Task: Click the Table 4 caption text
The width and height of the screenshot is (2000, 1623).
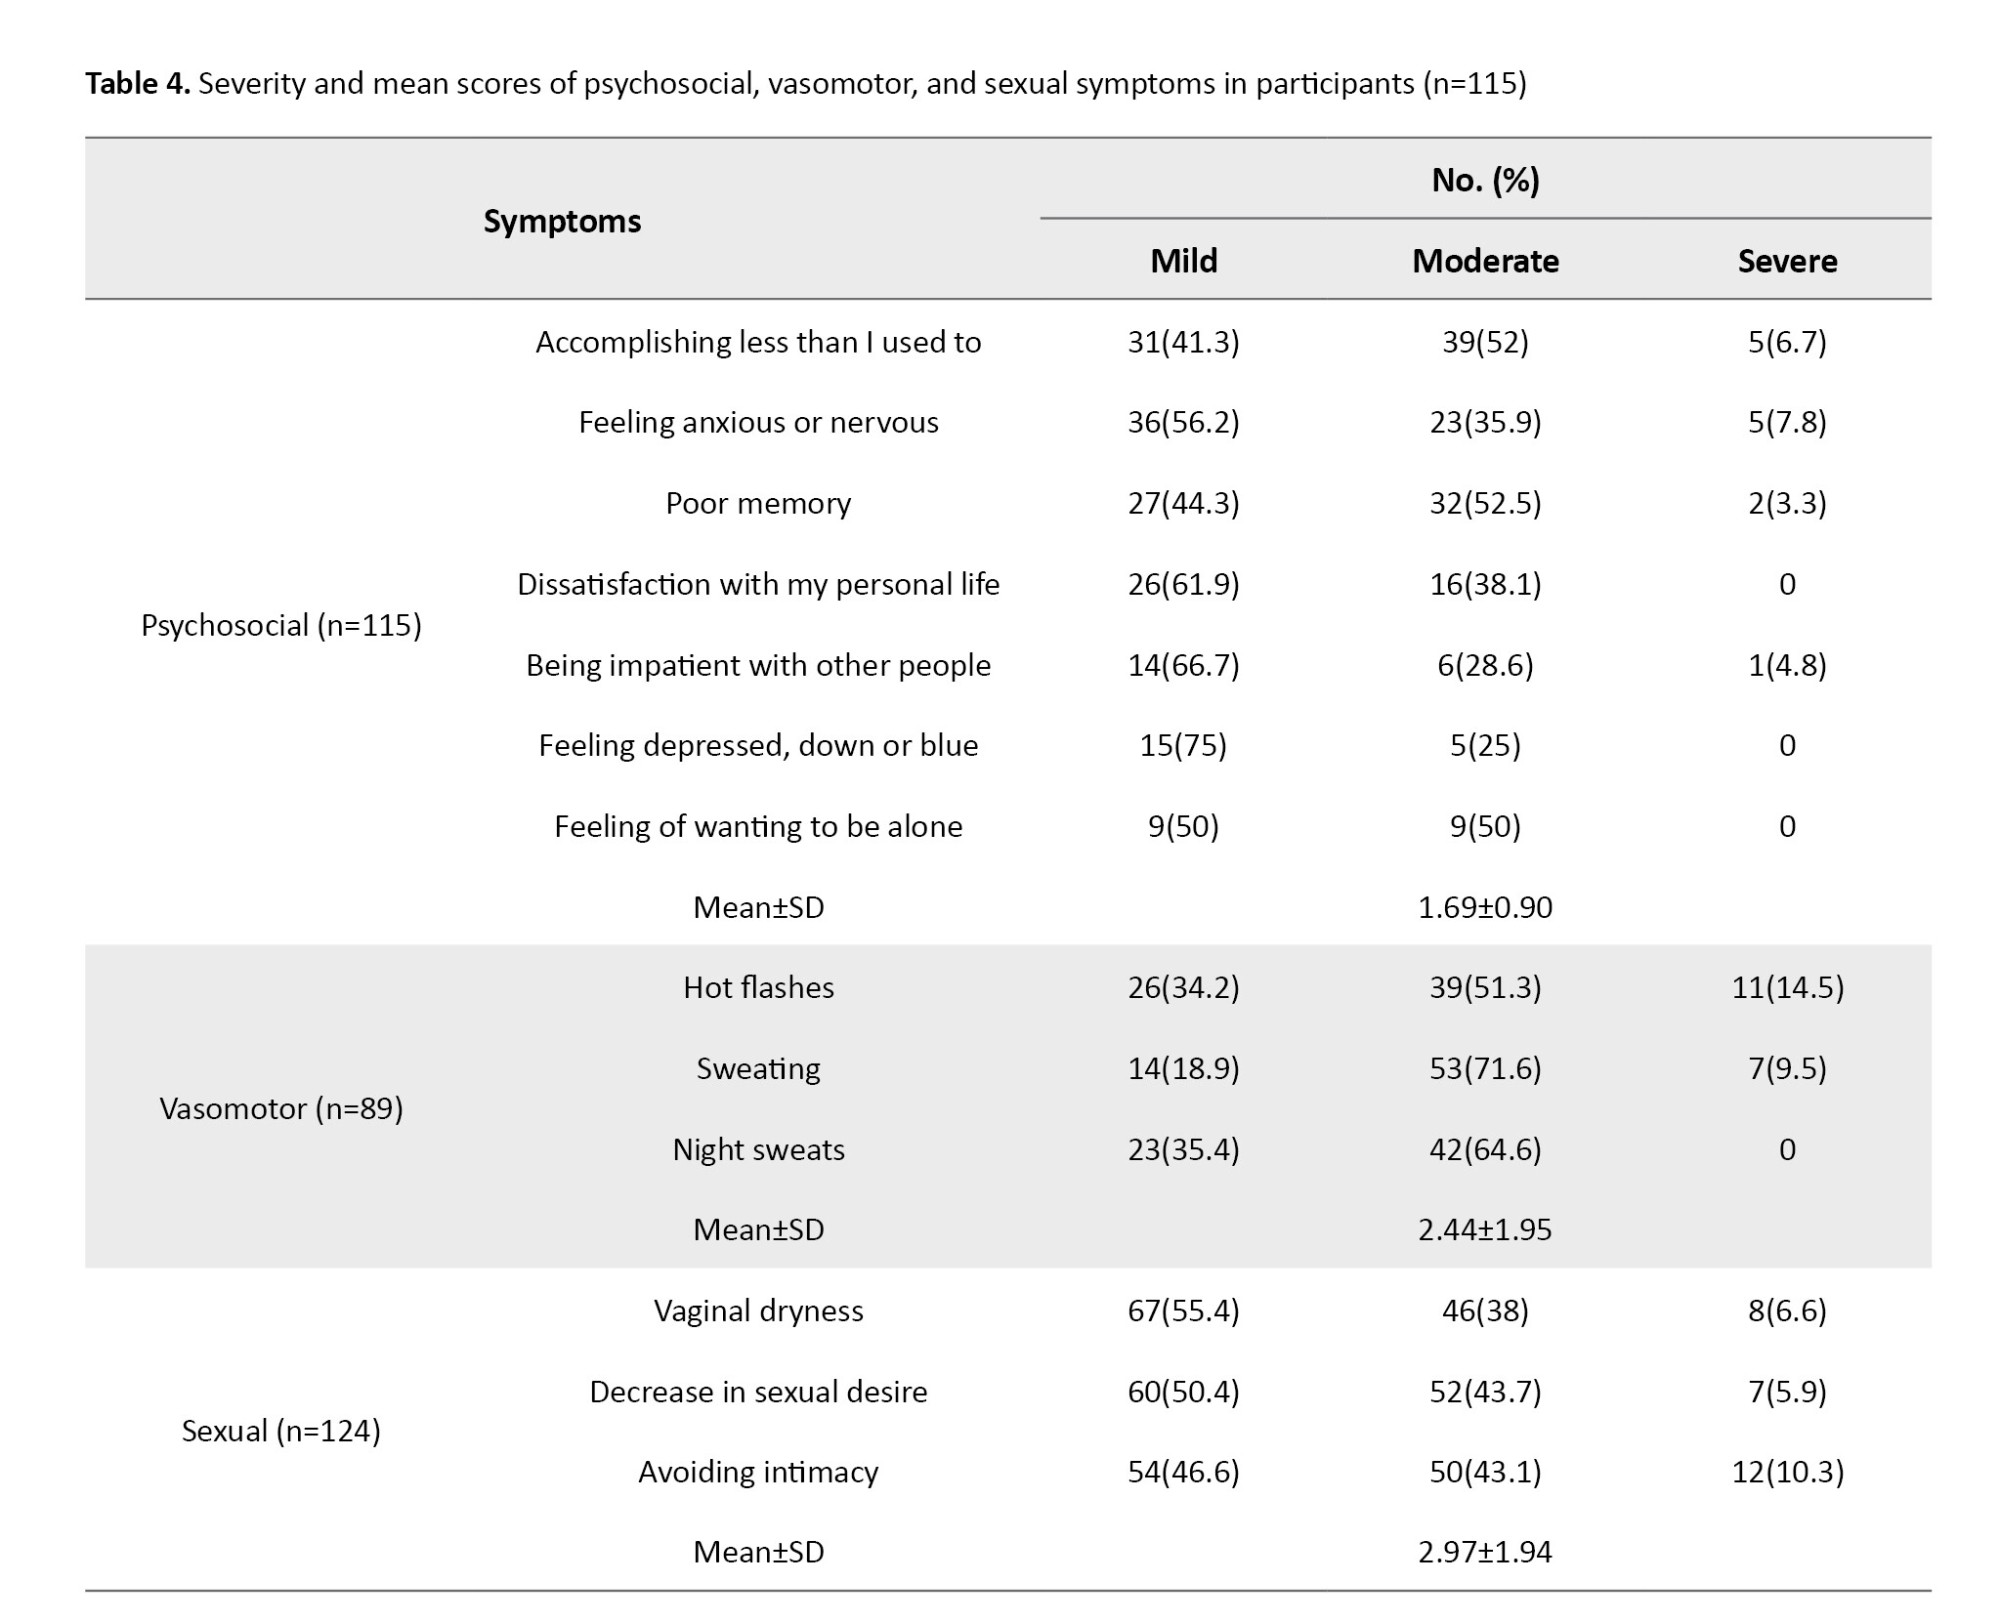Action: point(805,83)
